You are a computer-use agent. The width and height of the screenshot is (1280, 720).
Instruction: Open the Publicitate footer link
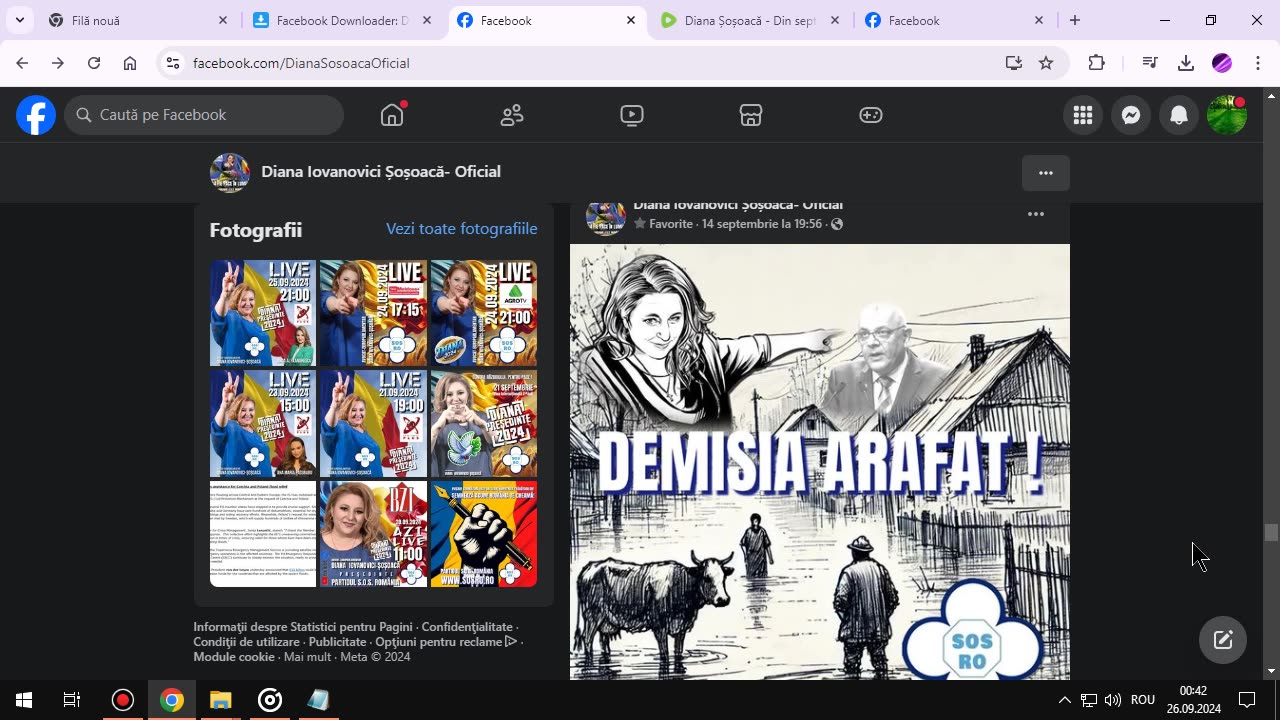pyautogui.click(x=337, y=642)
